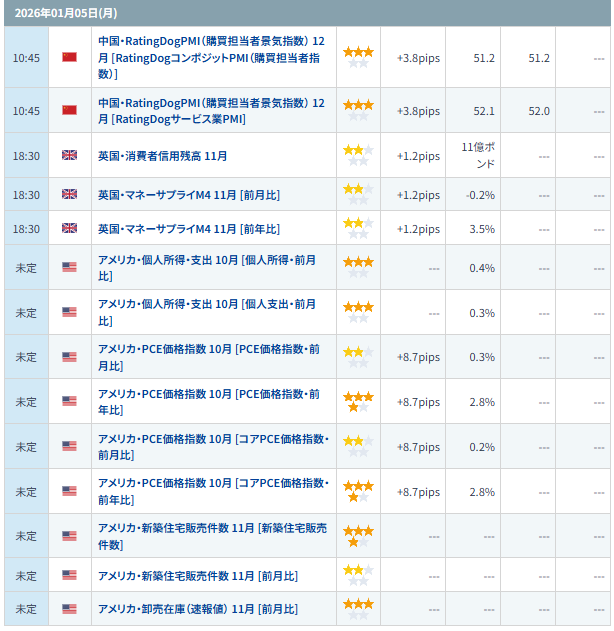The image size is (614, 631).
Task: Click star rating for 英国・消費者信用残高 row
Action: point(358,155)
